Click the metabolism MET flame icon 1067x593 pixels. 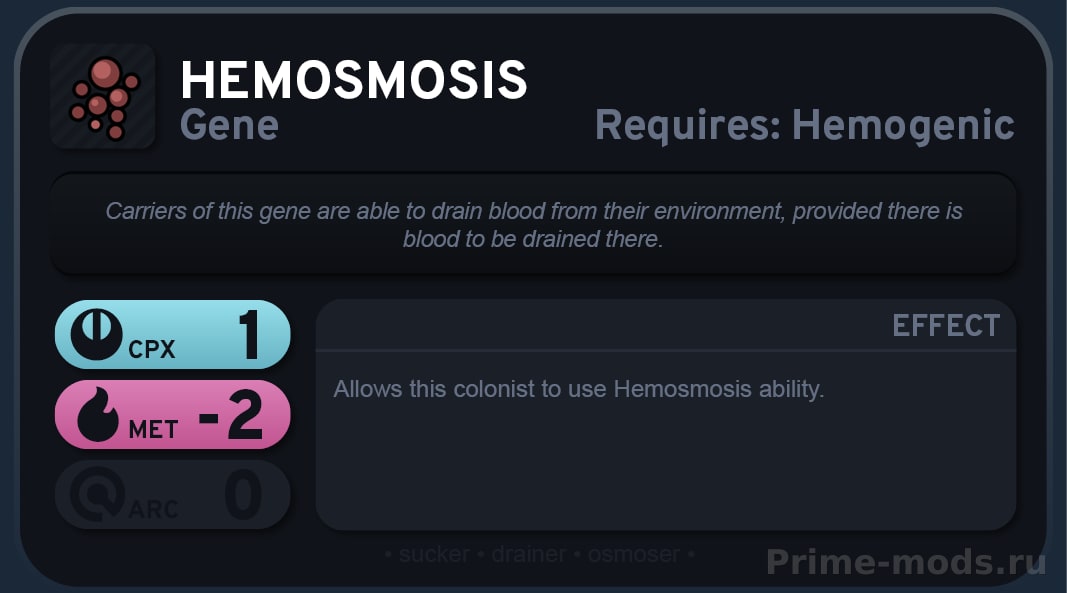pos(98,415)
